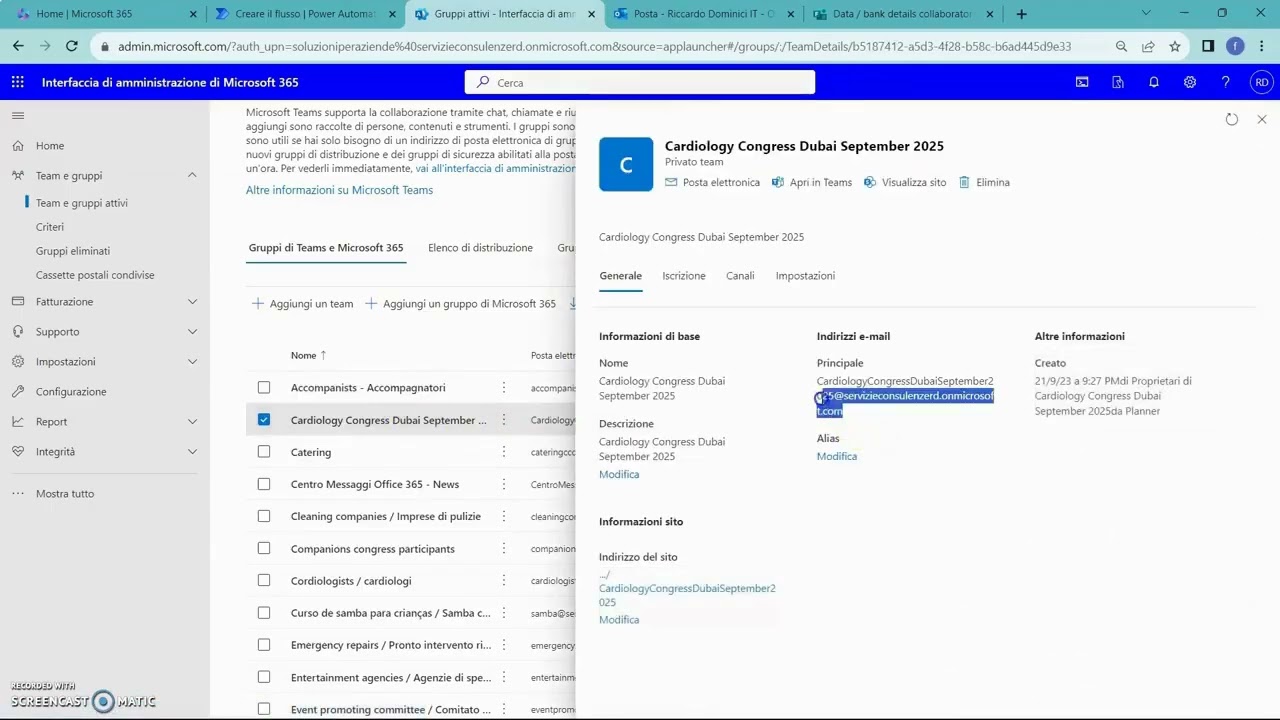Switch to Generale tab
Viewport: 1280px width, 720px height.
click(620, 276)
